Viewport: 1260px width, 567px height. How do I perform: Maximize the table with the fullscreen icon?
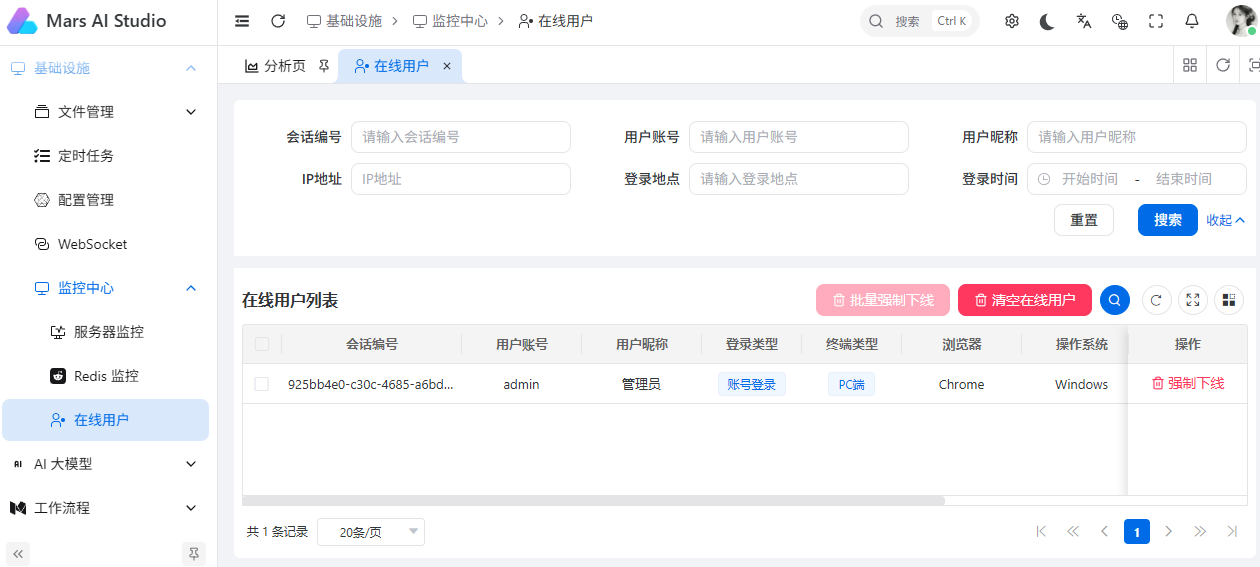(1192, 300)
